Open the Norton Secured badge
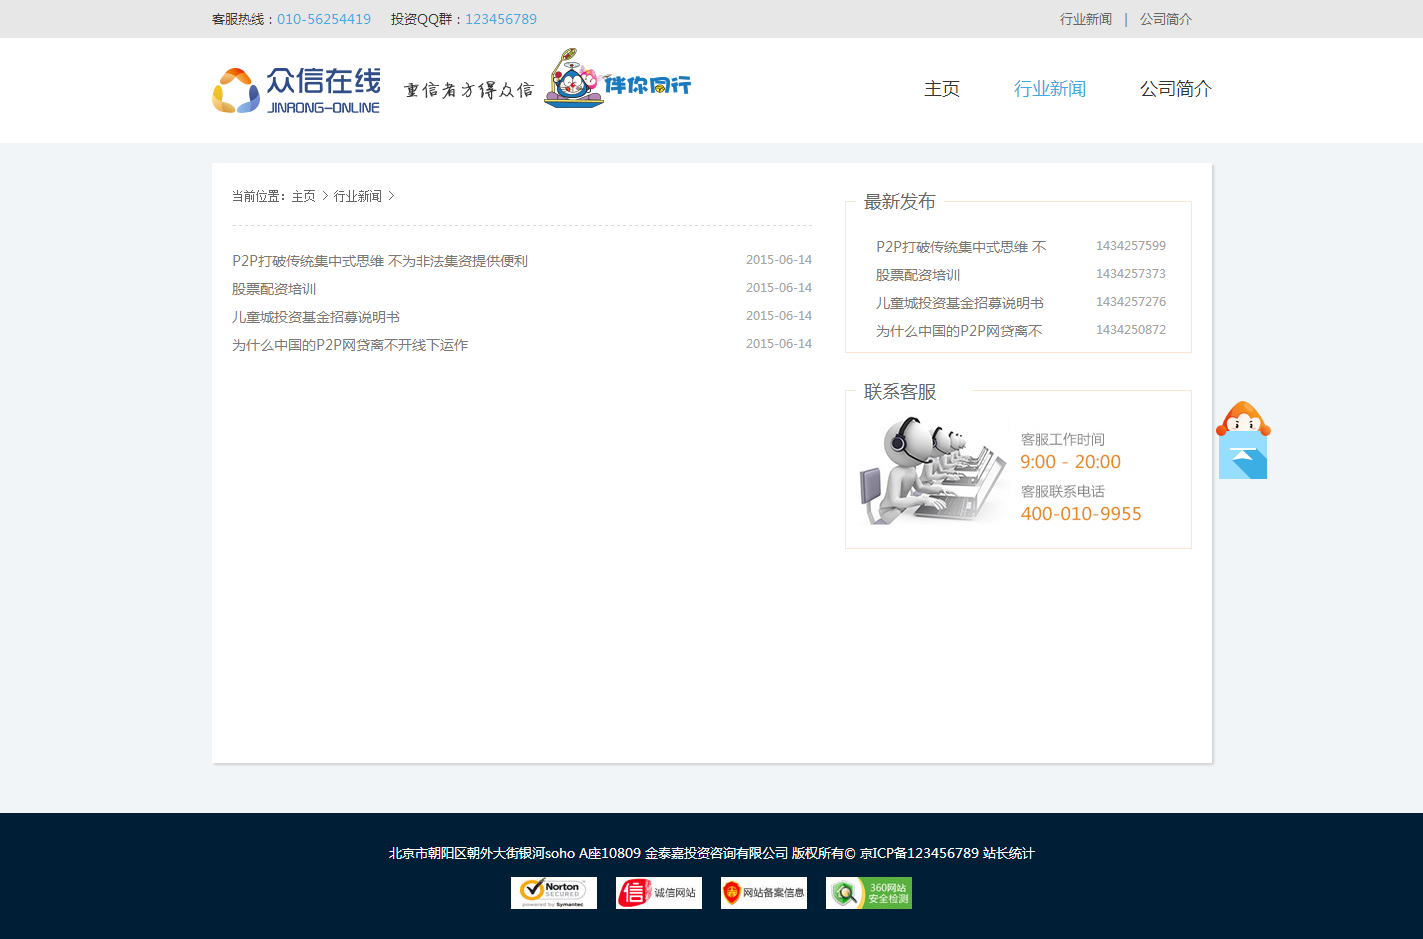Screen dimensions: 1423x939 [x=553, y=893]
